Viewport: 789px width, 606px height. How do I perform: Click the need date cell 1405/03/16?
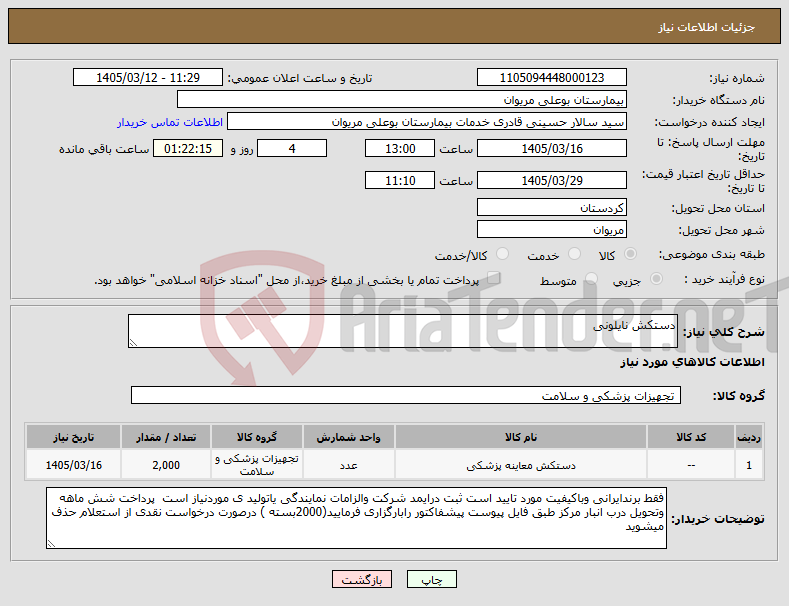[x=73, y=465]
